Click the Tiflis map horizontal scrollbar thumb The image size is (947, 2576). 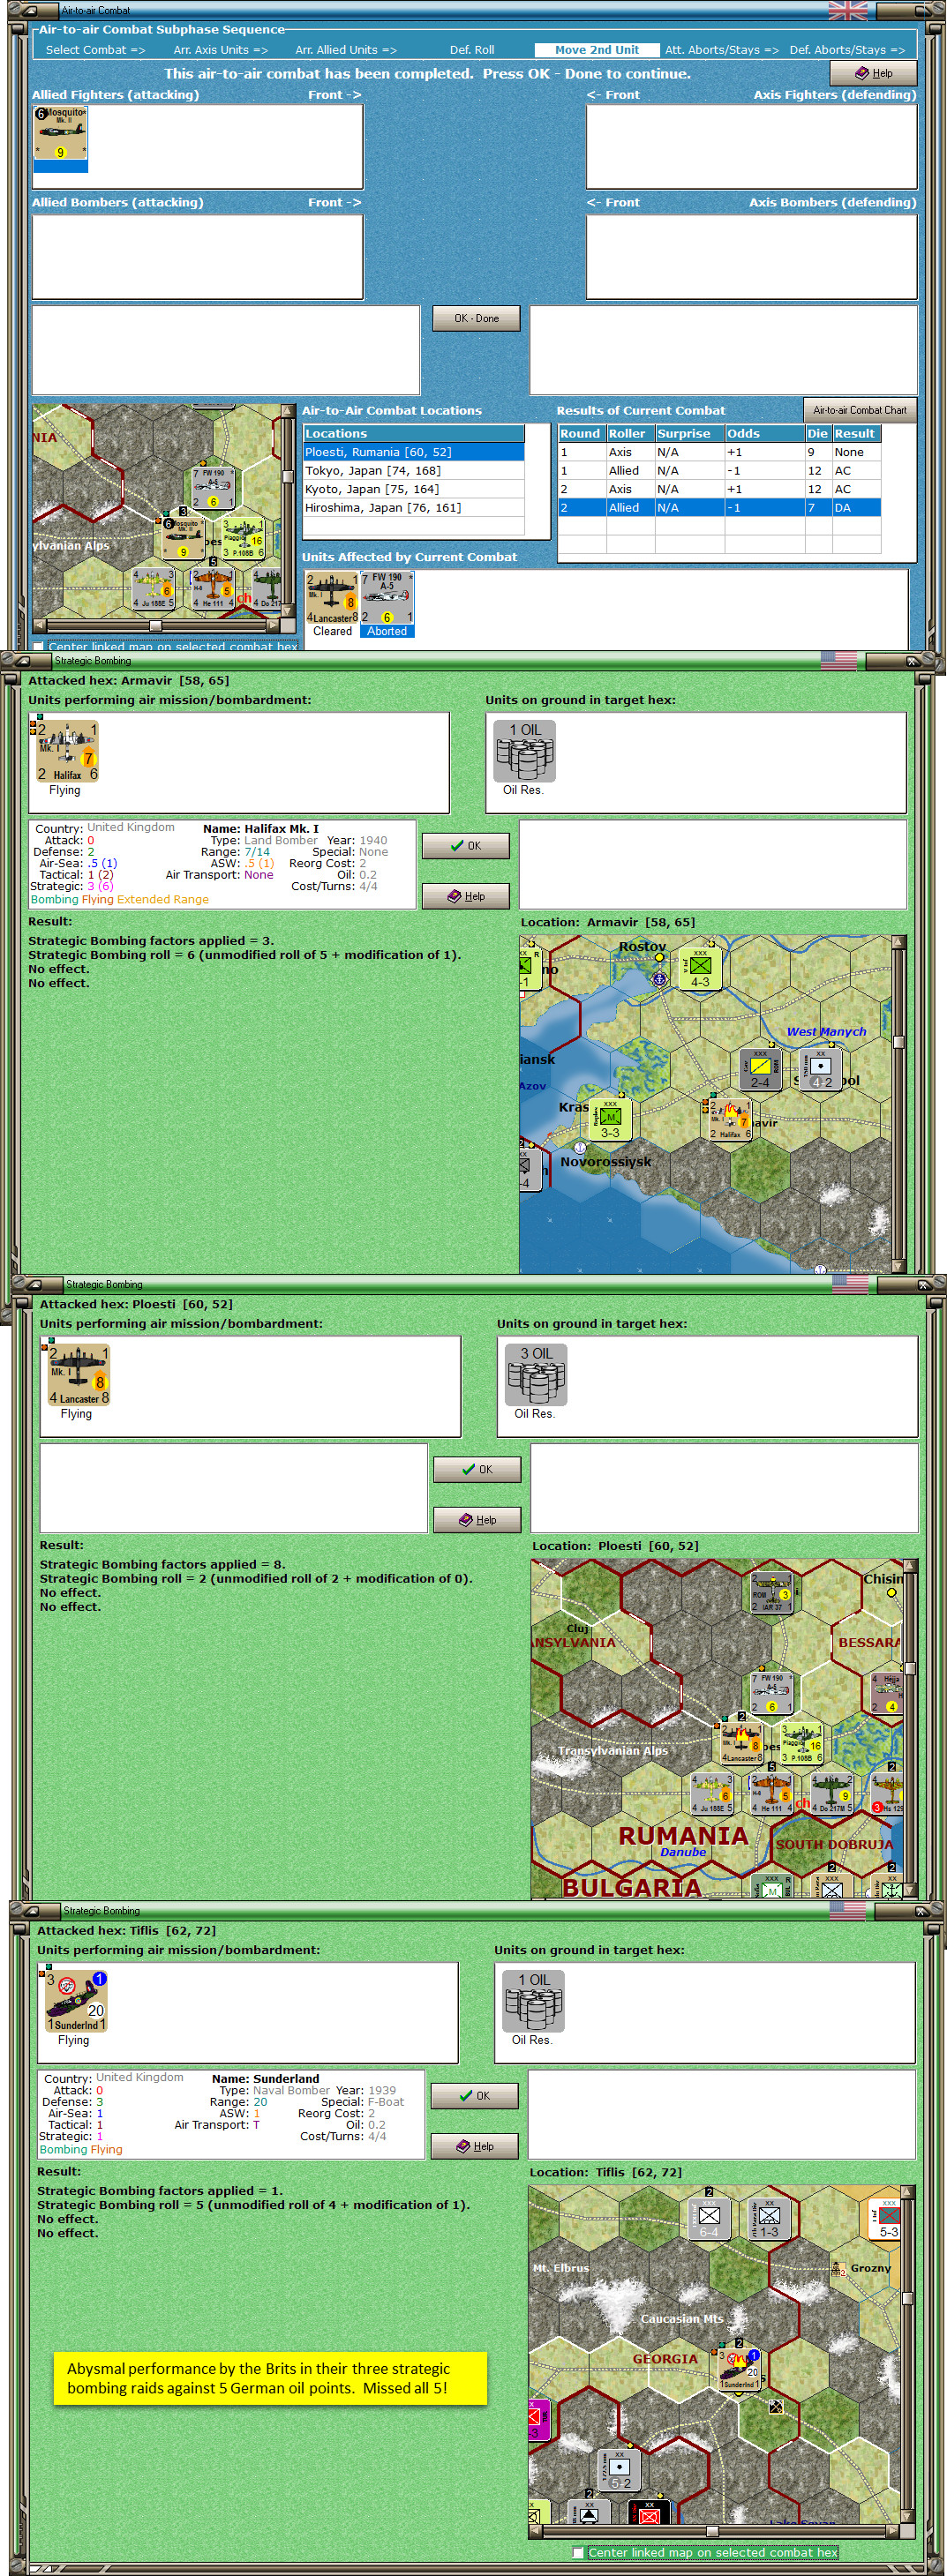pos(712,2532)
